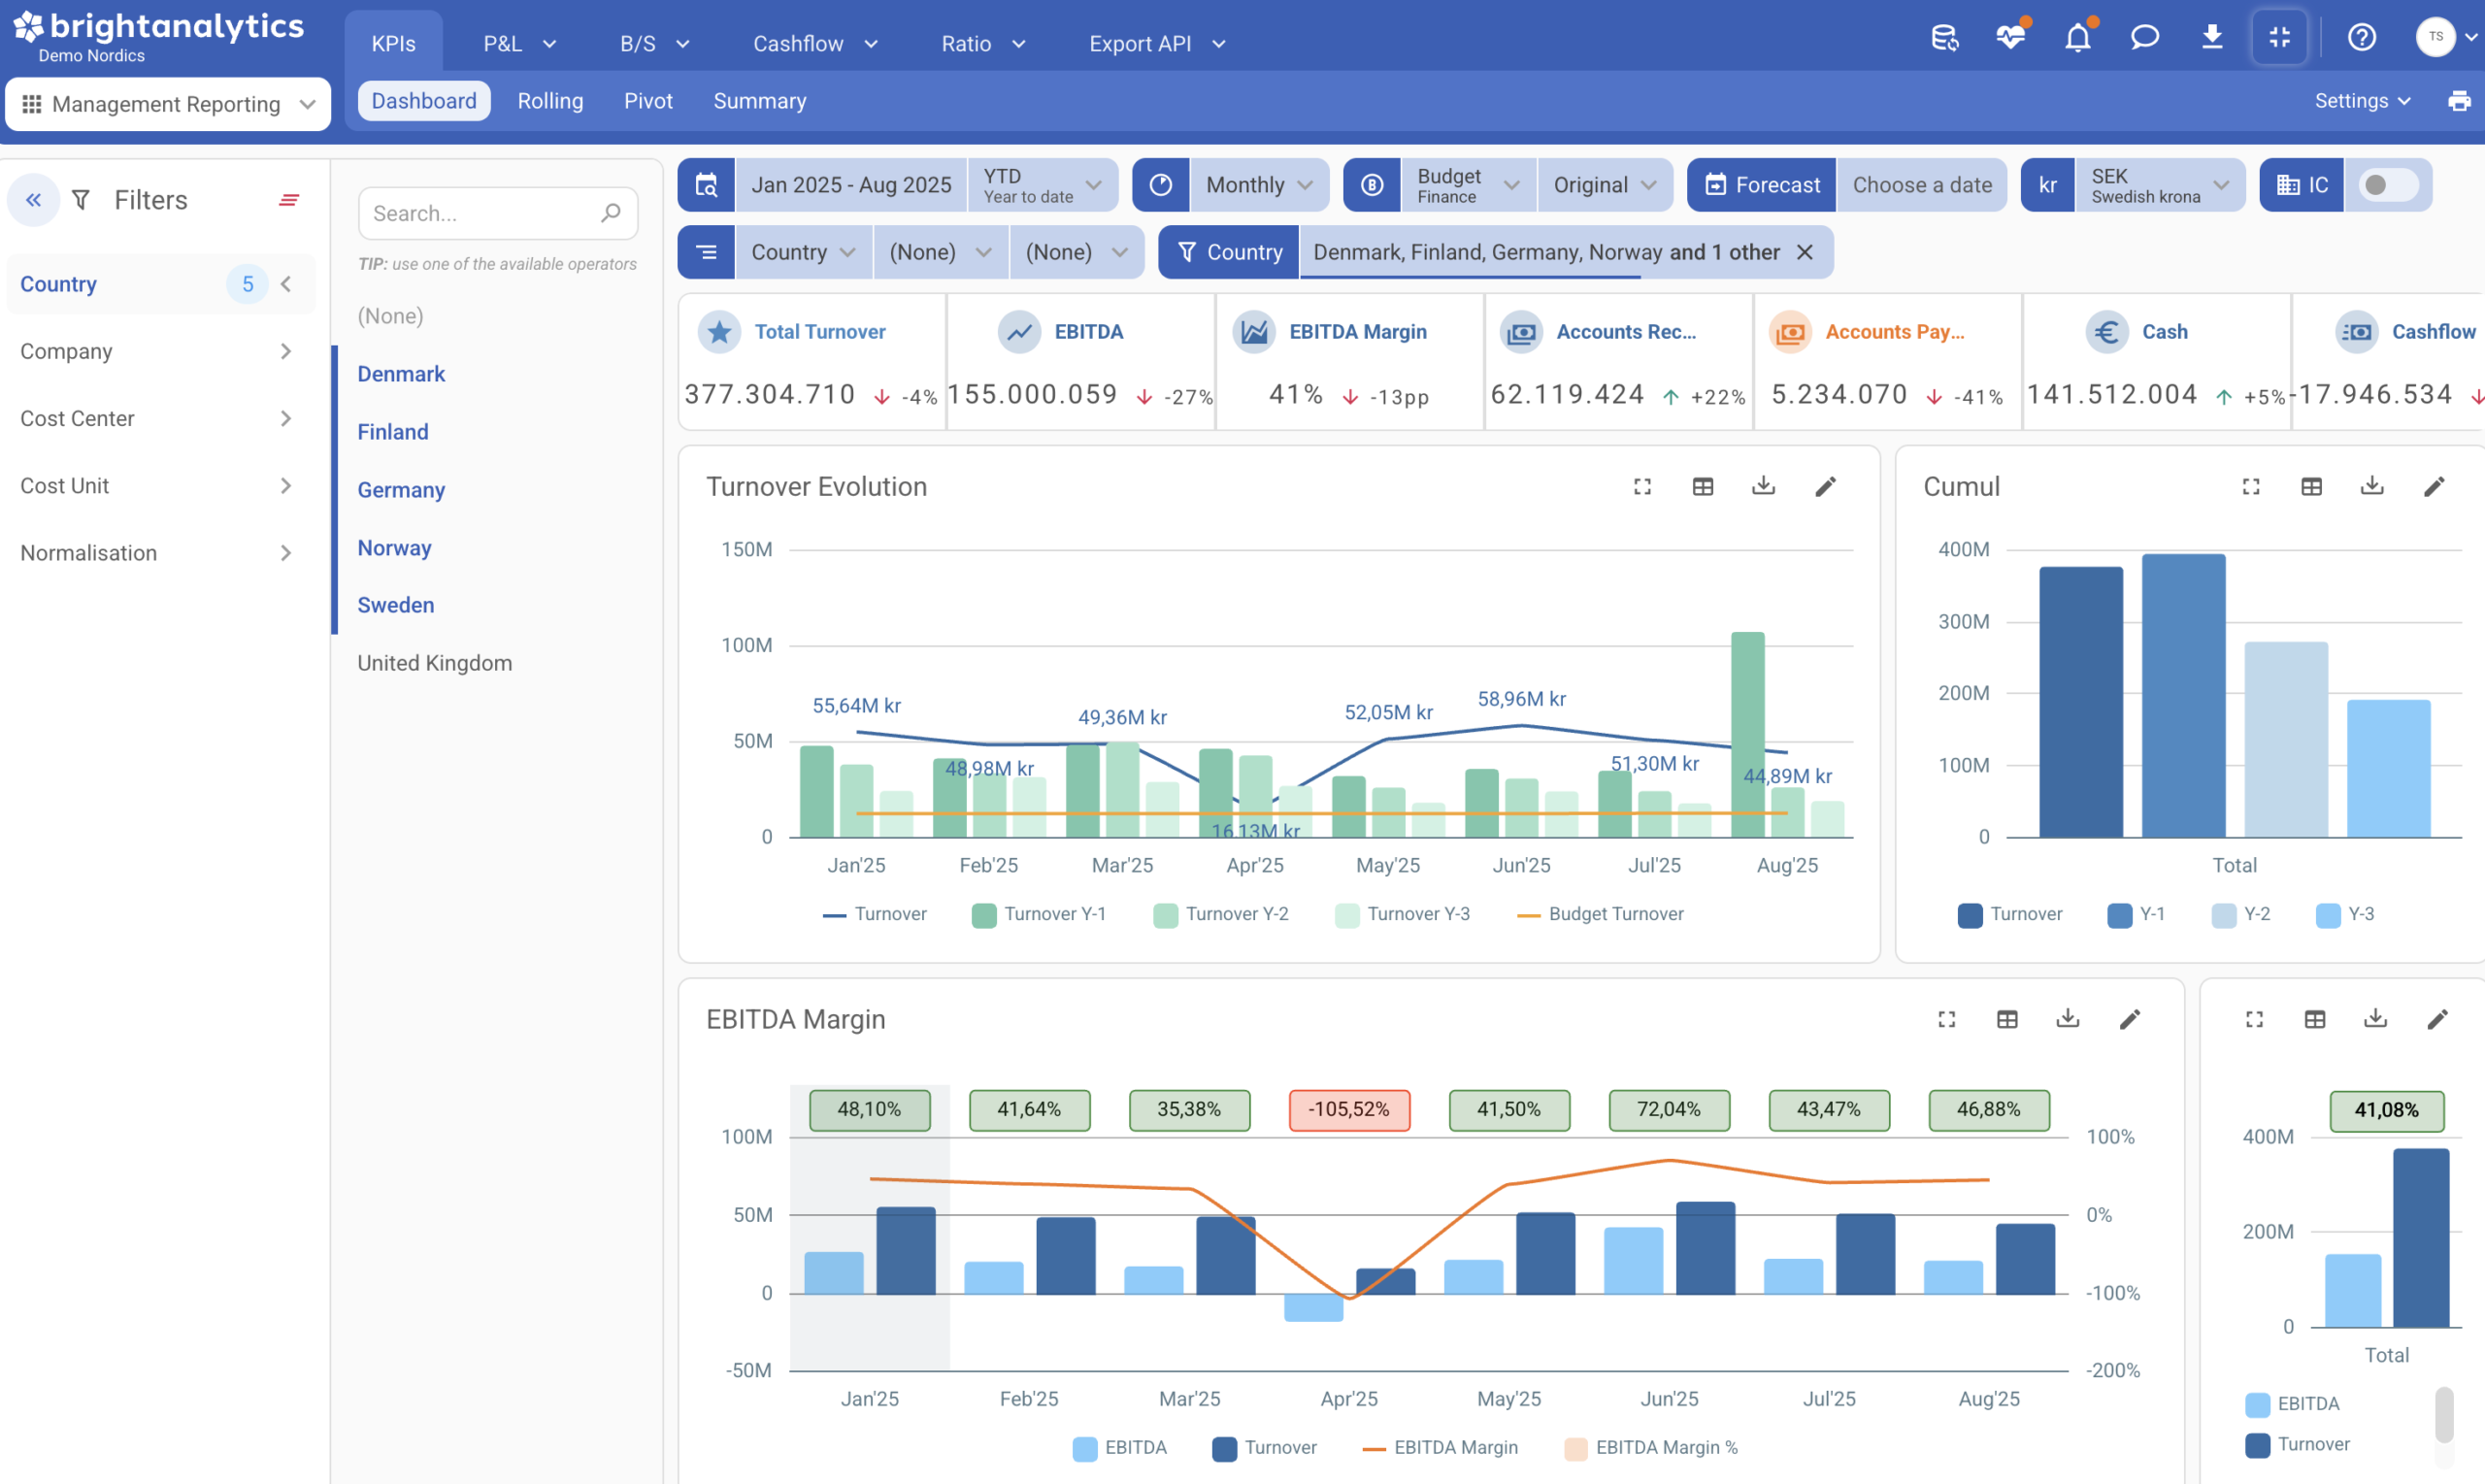The image size is (2485, 1484).
Task: Open the chat comments icon
Action: coord(2145,38)
